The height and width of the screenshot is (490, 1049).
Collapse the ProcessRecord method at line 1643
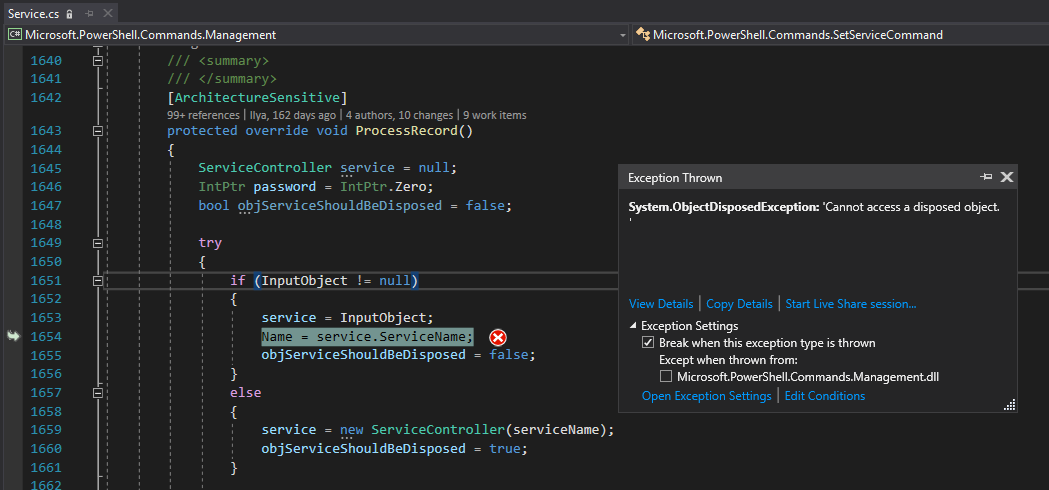coord(98,131)
